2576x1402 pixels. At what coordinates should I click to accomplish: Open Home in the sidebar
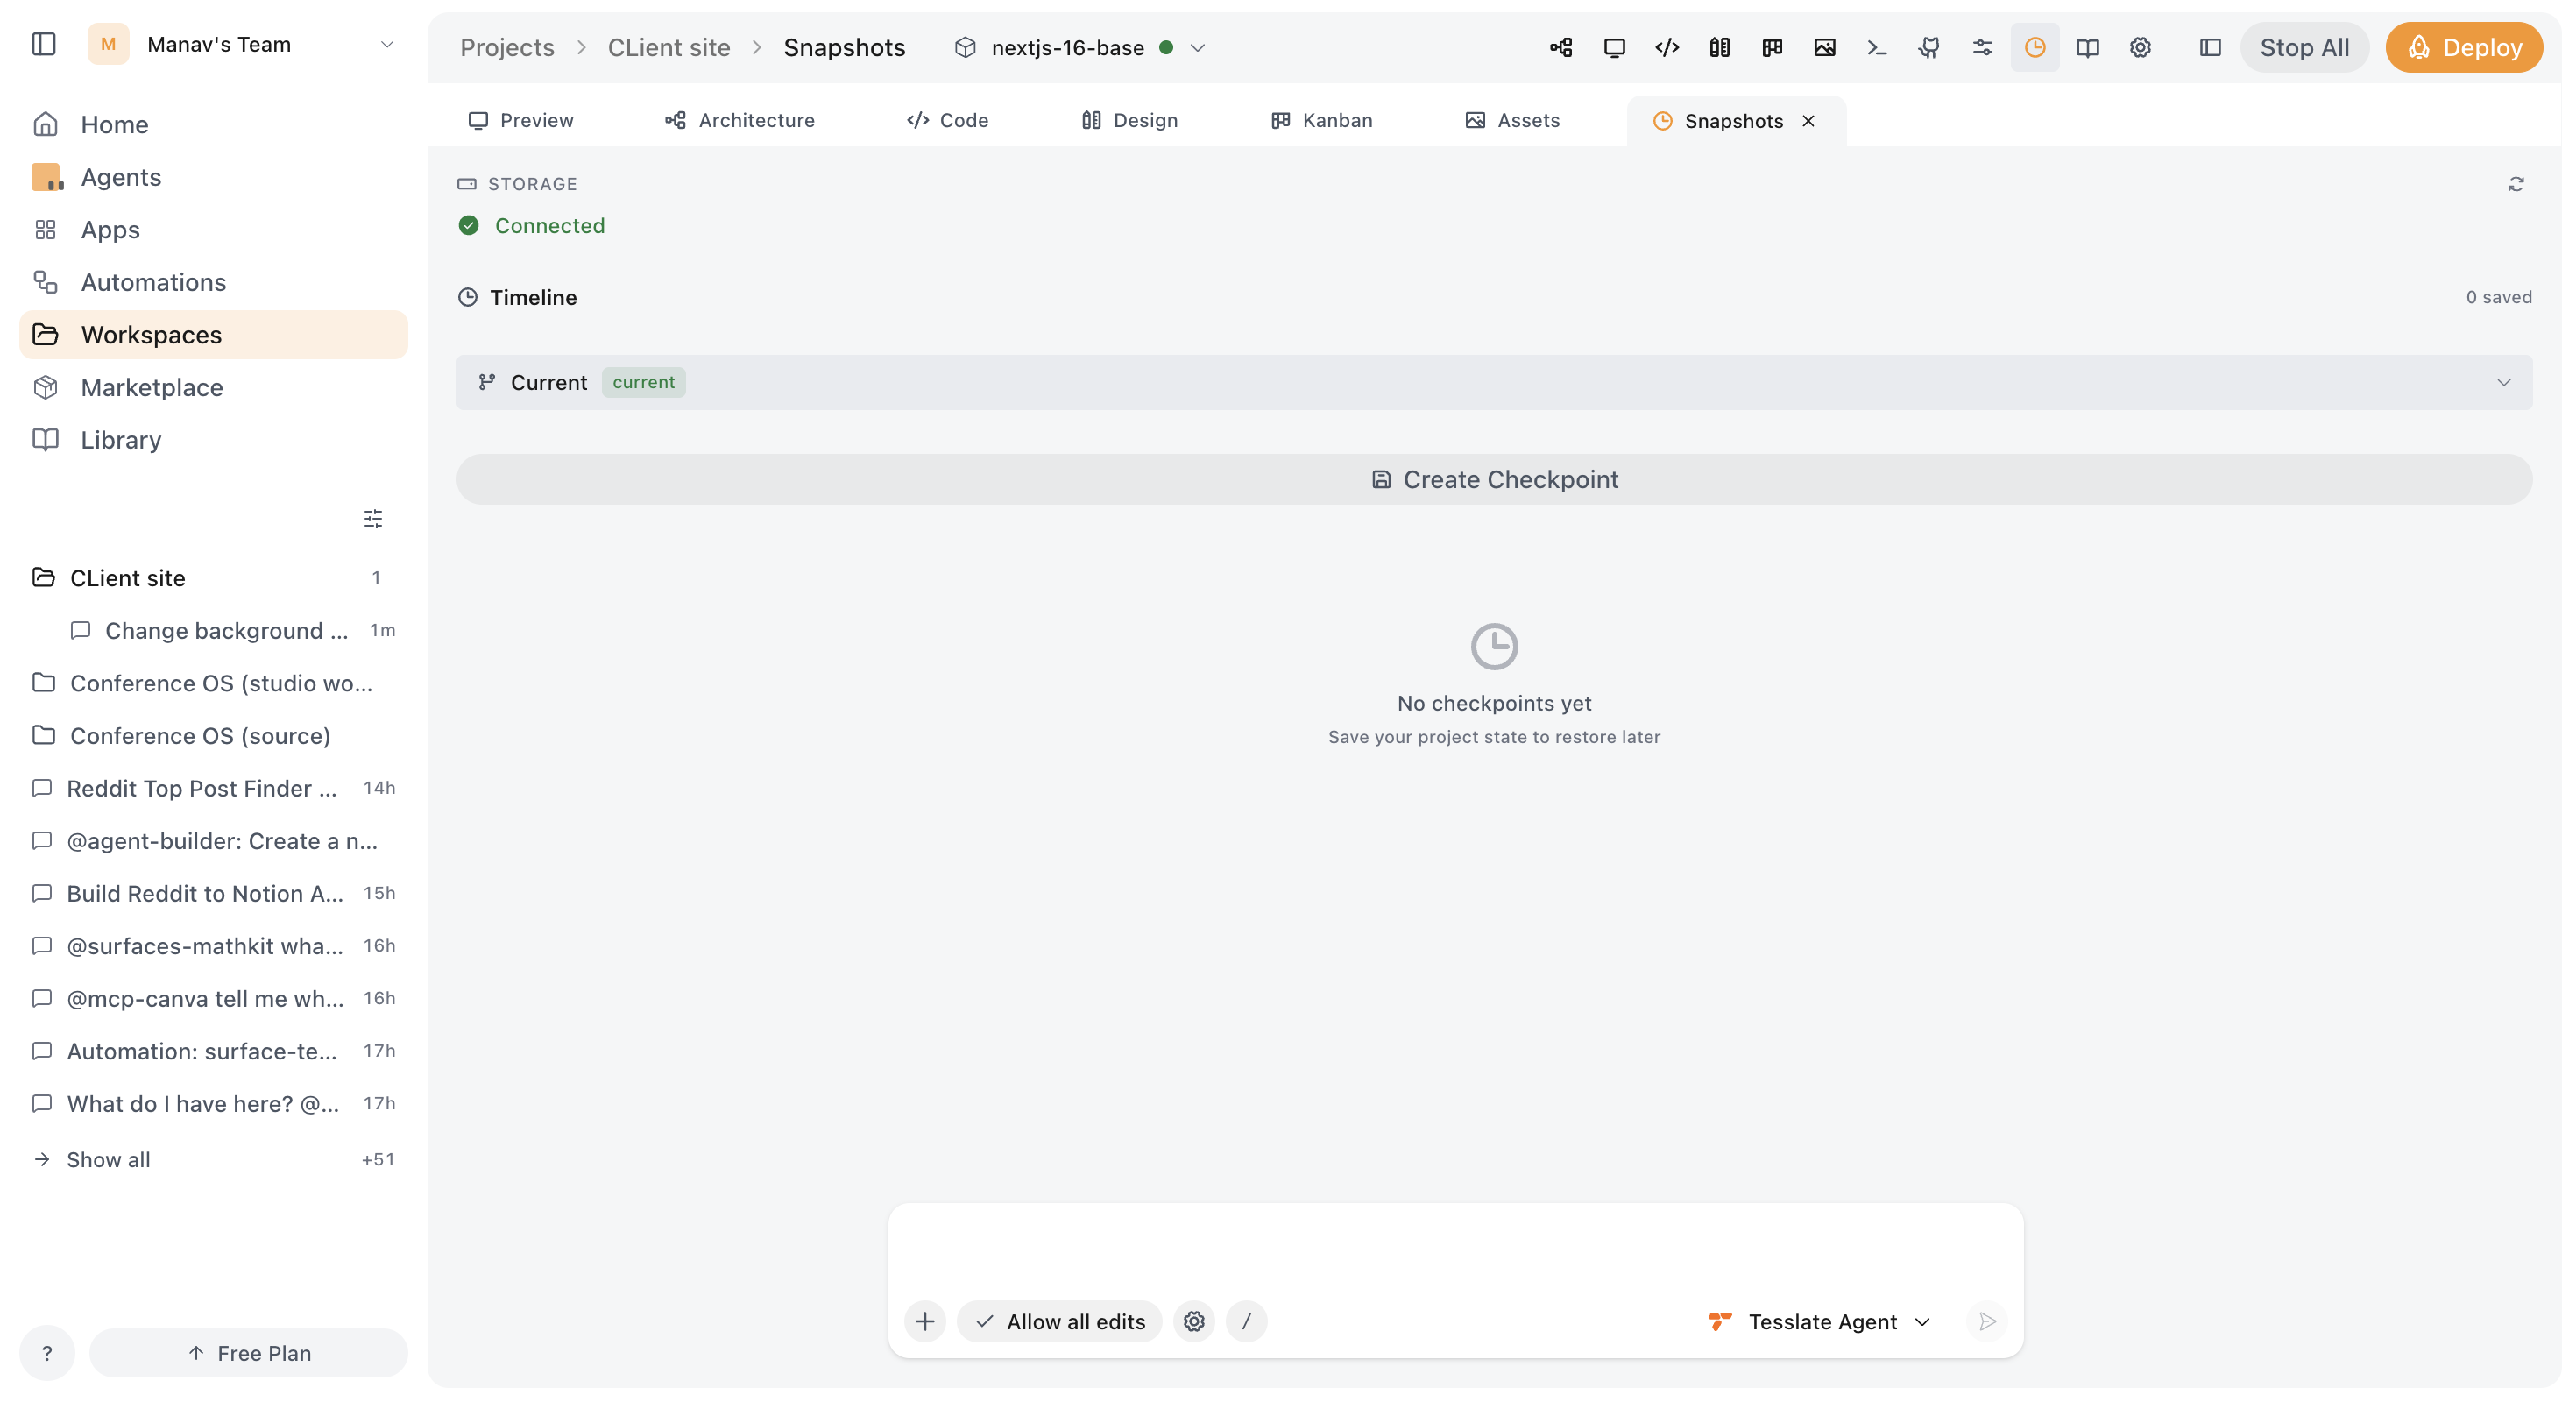pos(213,124)
